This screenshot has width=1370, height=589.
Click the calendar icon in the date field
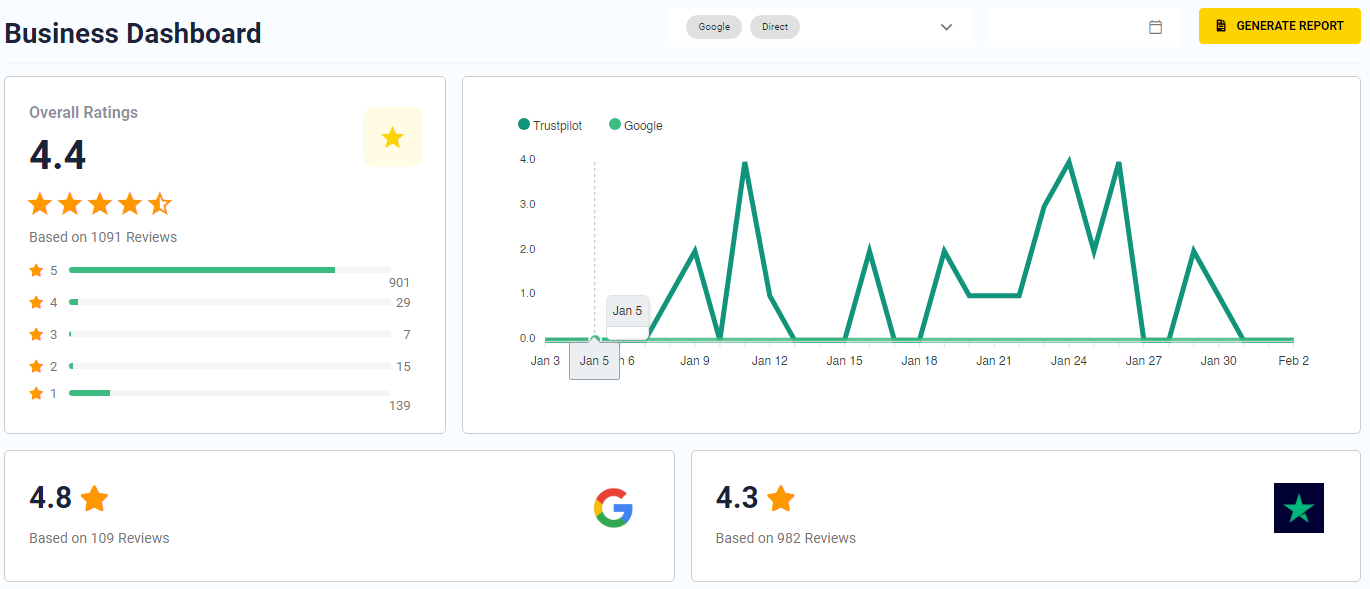[1156, 27]
